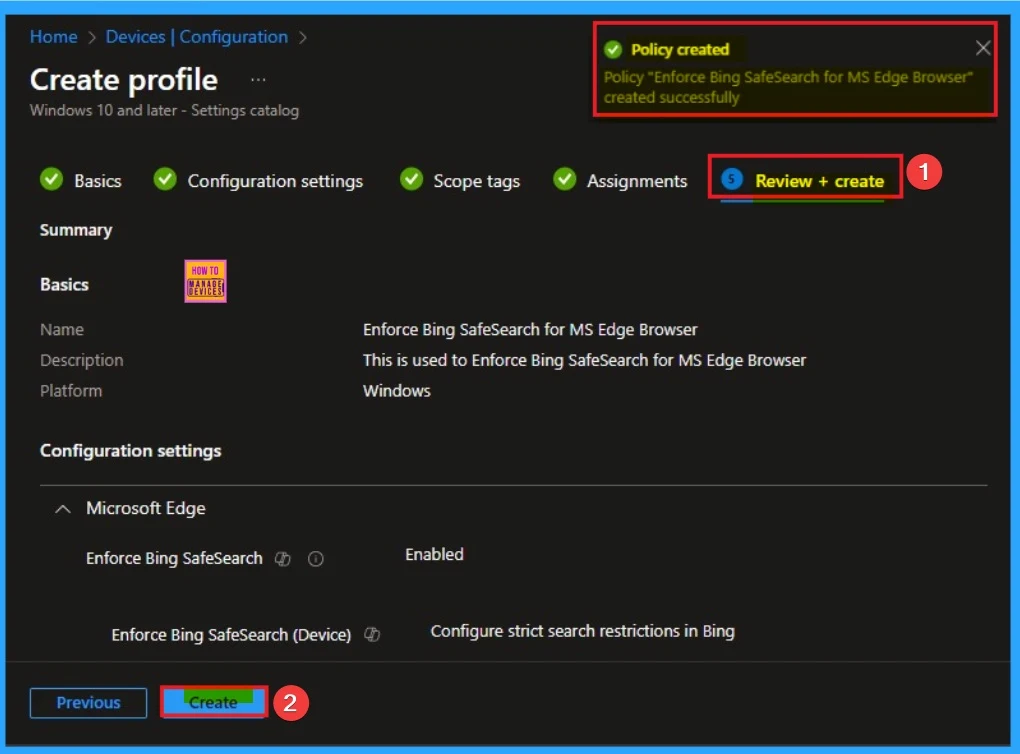Dismiss the Policy created notification
This screenshot has width=1020, height=754.
point(983,48)
